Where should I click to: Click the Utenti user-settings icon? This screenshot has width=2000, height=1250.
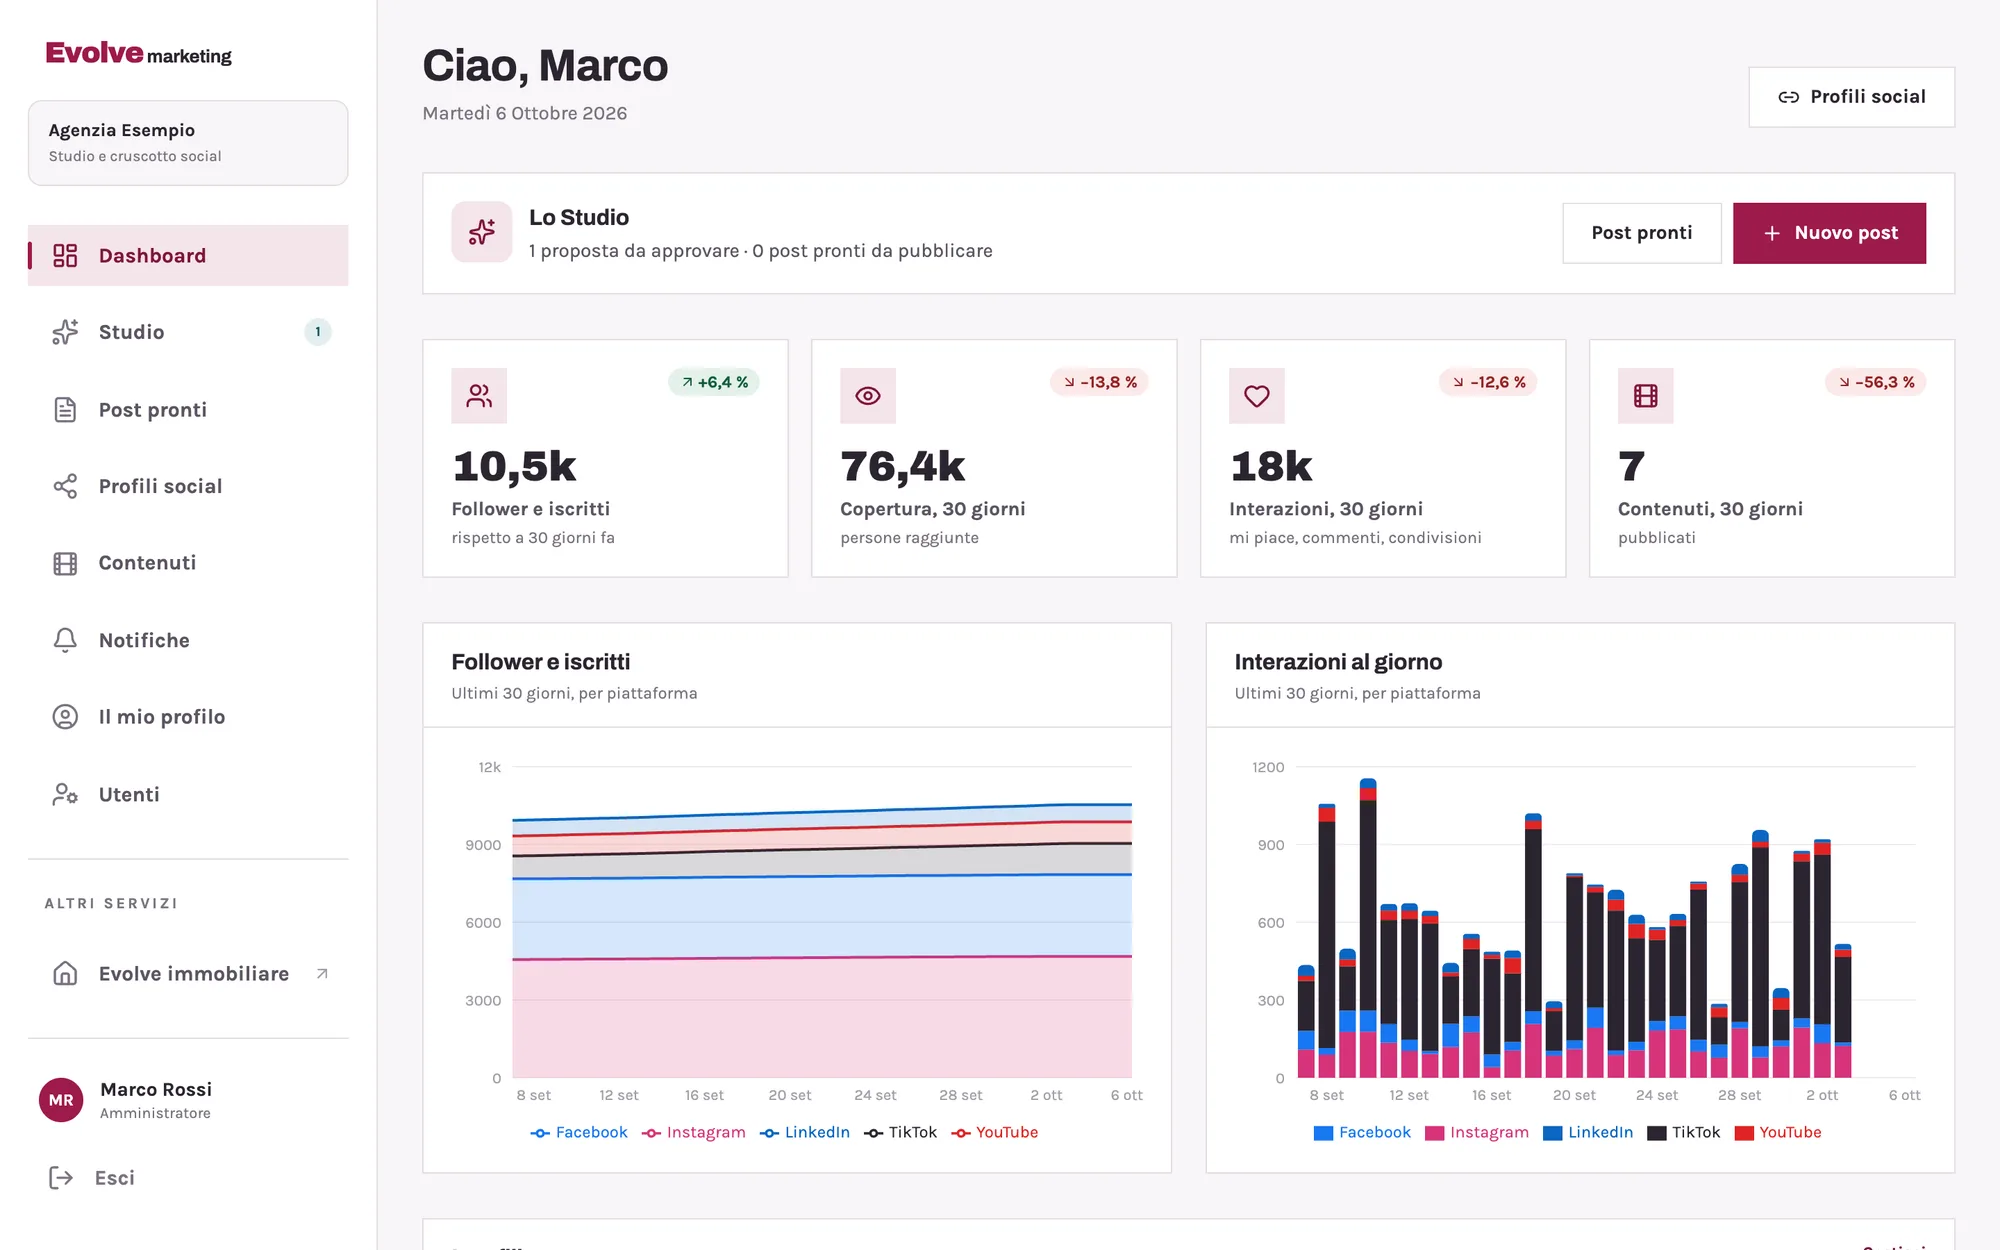pos(65,794)
